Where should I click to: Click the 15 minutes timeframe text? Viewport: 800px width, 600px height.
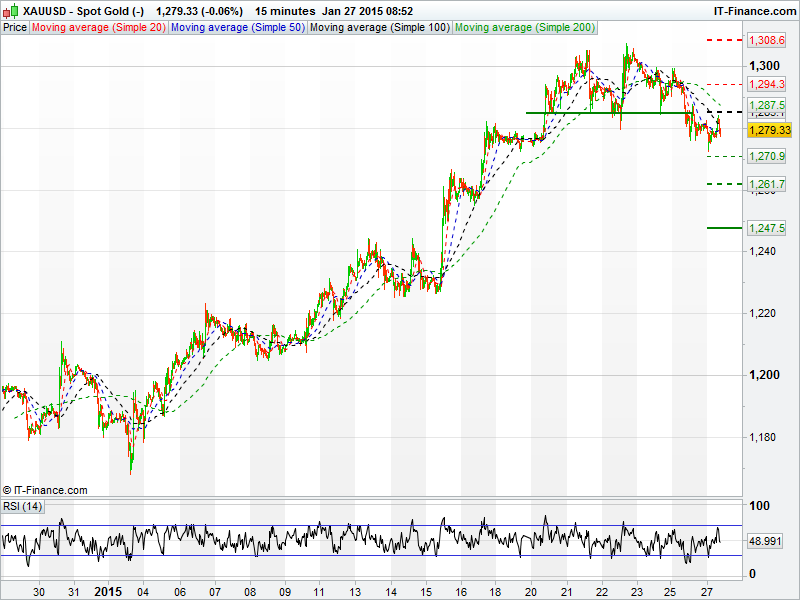point(284,11)
